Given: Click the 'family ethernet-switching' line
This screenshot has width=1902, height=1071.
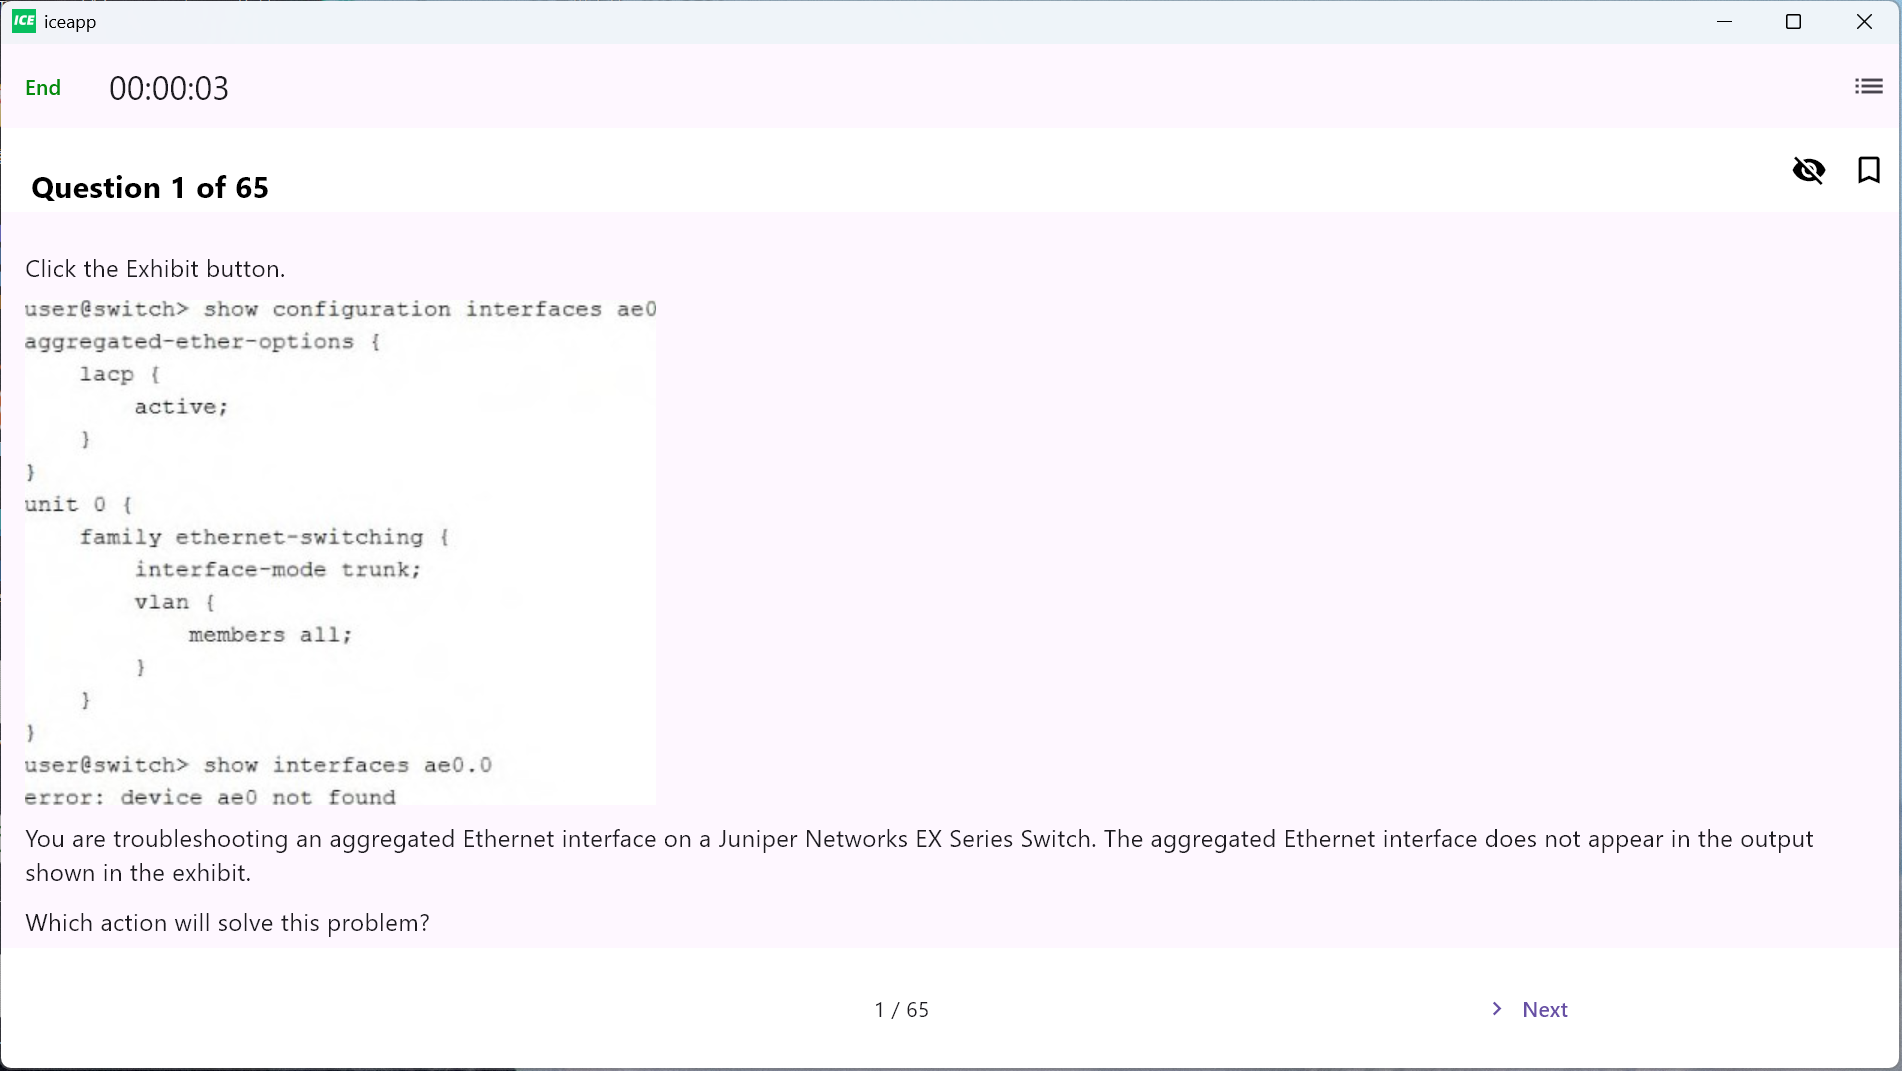Looking at the screenshot, I should [265, 537].
